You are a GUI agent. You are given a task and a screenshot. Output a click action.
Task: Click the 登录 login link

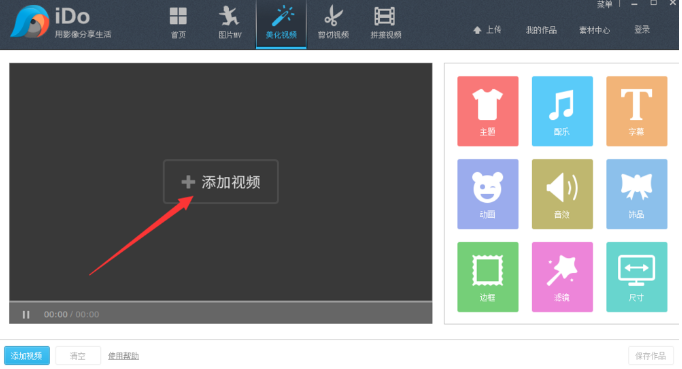642,30
